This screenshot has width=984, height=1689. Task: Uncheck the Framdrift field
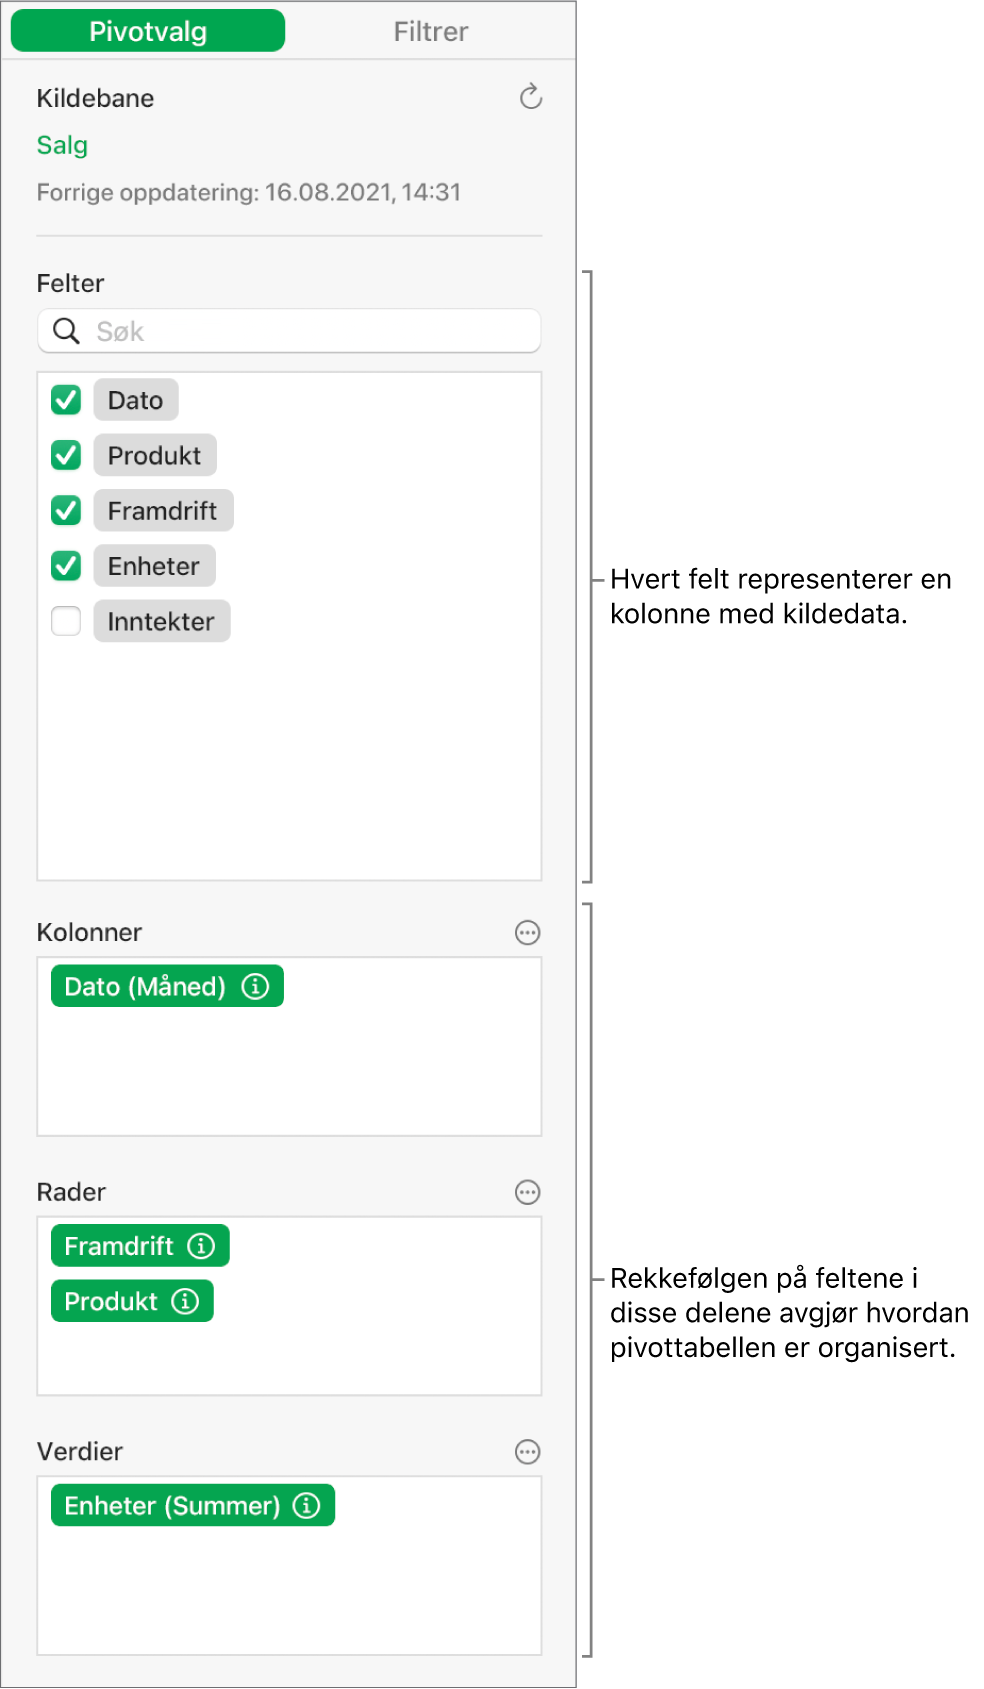coord(65,510)
